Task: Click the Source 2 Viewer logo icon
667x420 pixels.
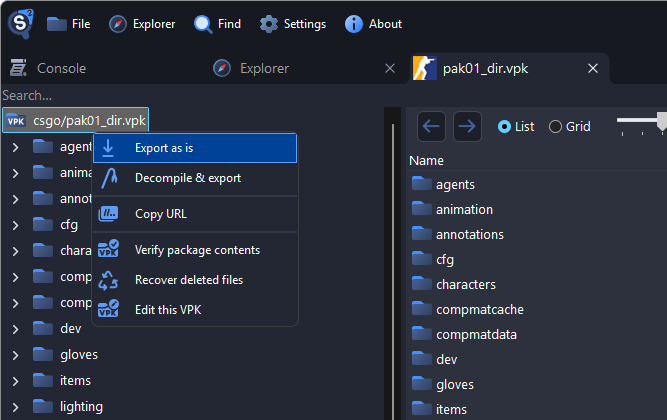Action: [x=20, y=23]
